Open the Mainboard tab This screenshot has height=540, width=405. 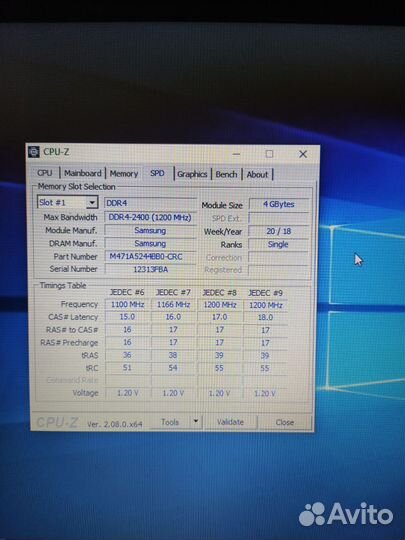83,173
